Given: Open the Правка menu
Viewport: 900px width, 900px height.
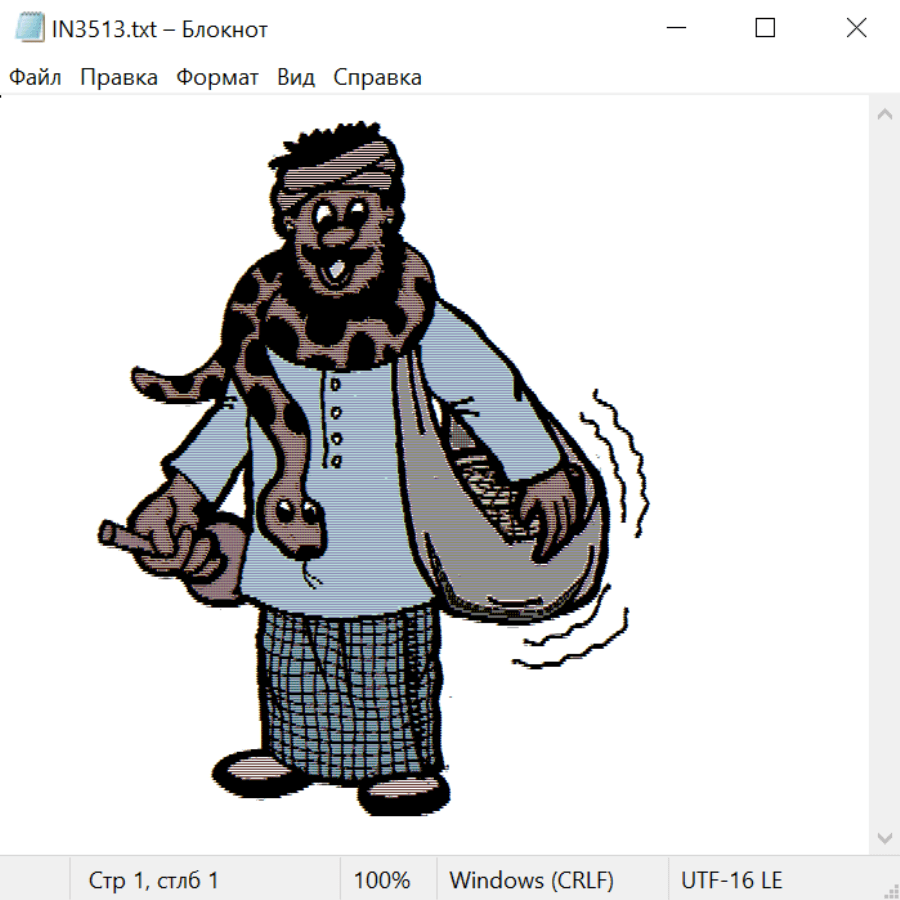Looking at the screenshot, I should point(119,78).
